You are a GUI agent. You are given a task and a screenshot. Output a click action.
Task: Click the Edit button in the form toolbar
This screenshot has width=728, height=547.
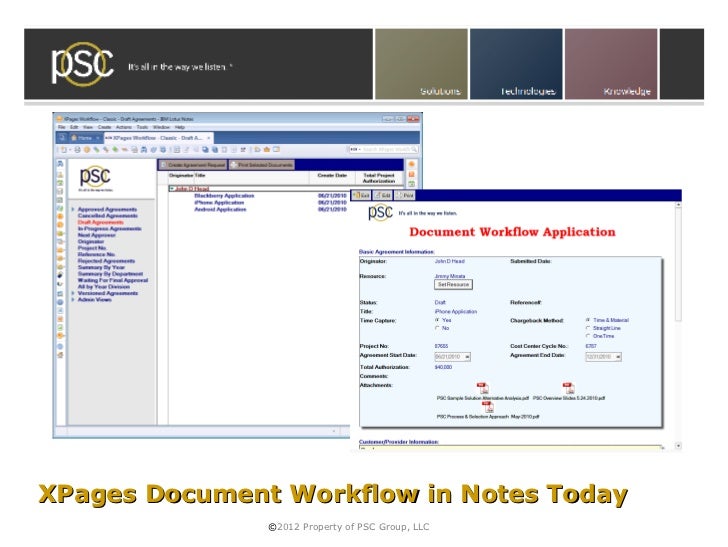(383, 195)
